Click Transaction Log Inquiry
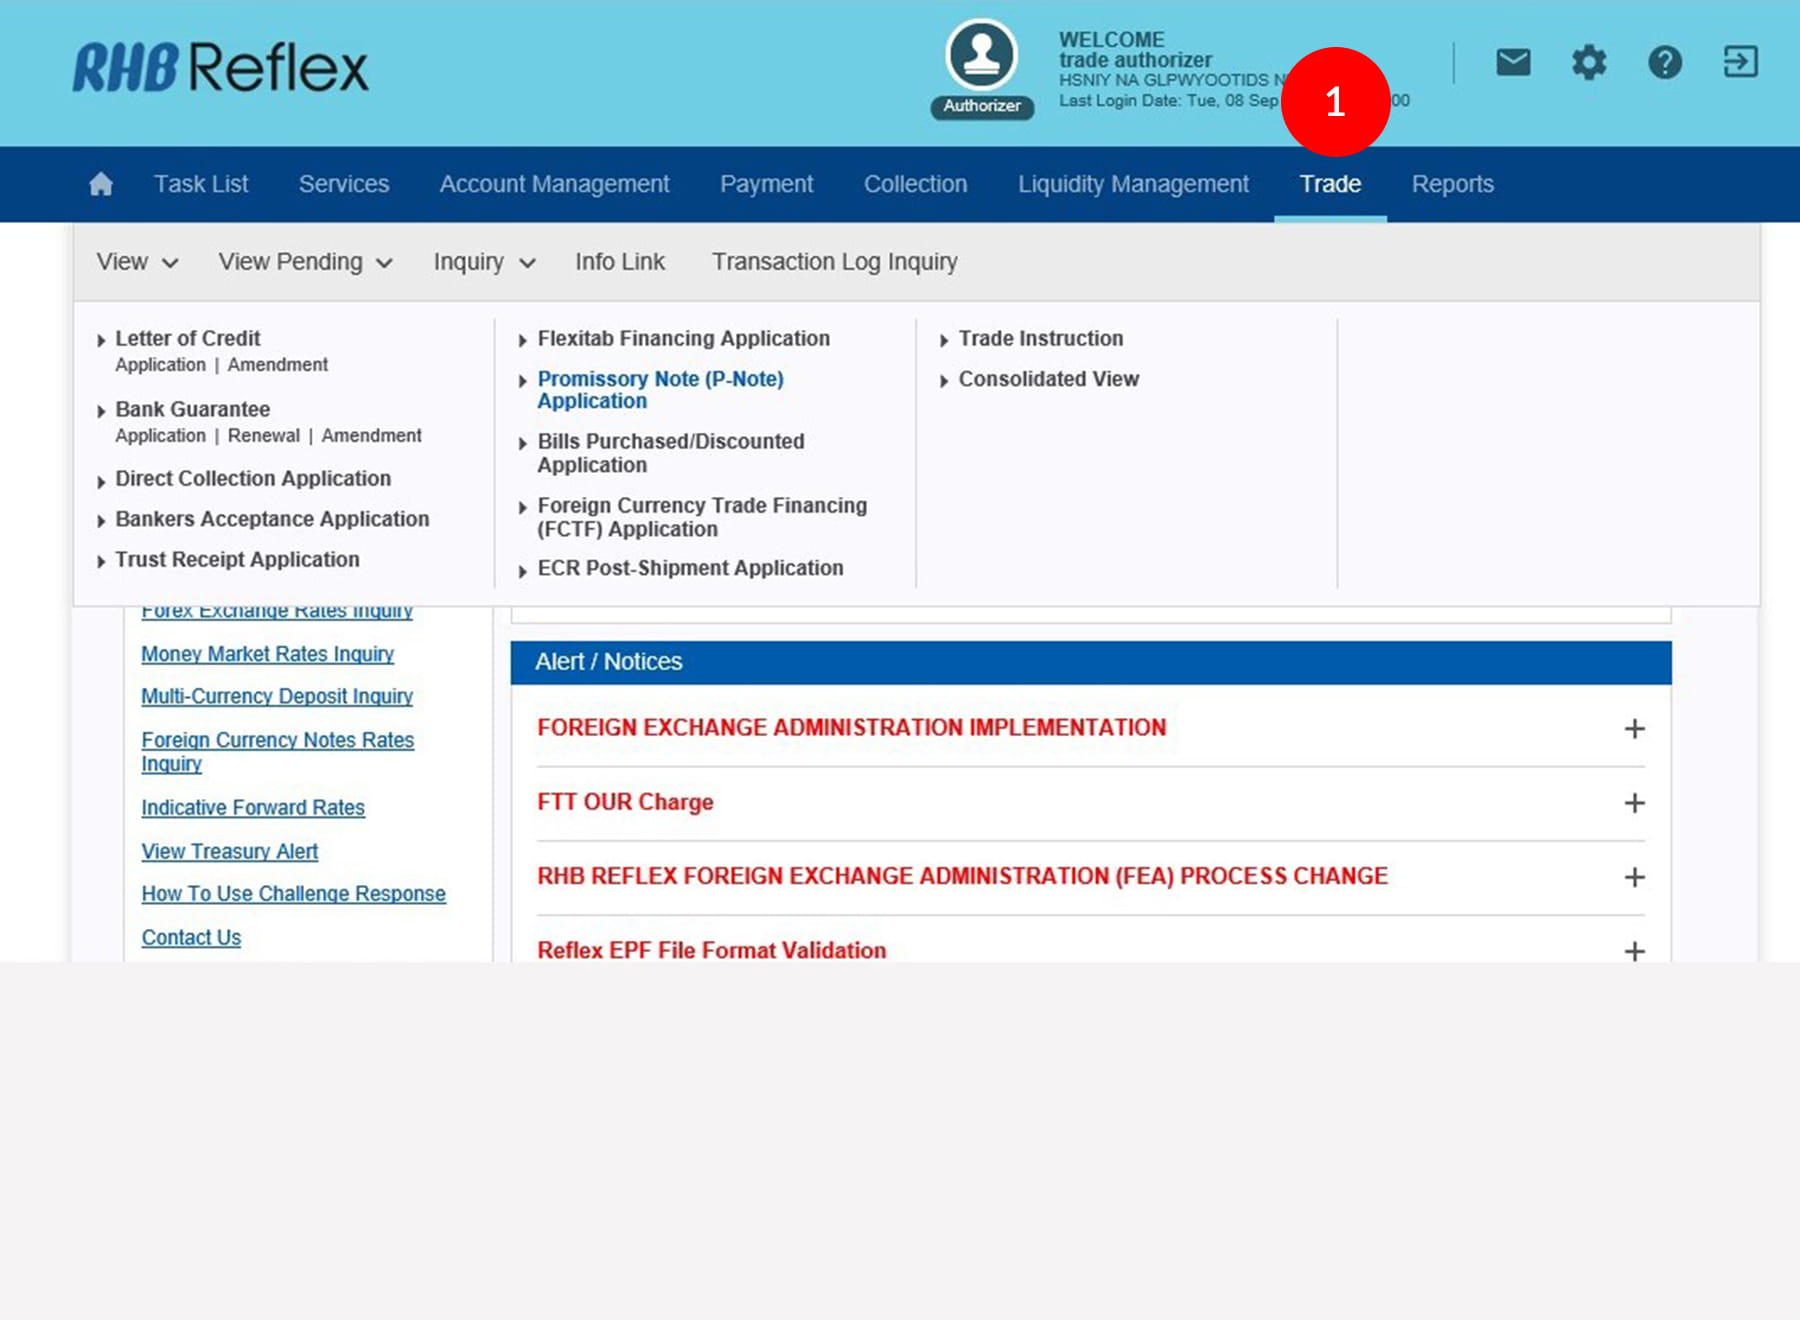This screenshot has width=1800, height=1320. tap(834, 262)
